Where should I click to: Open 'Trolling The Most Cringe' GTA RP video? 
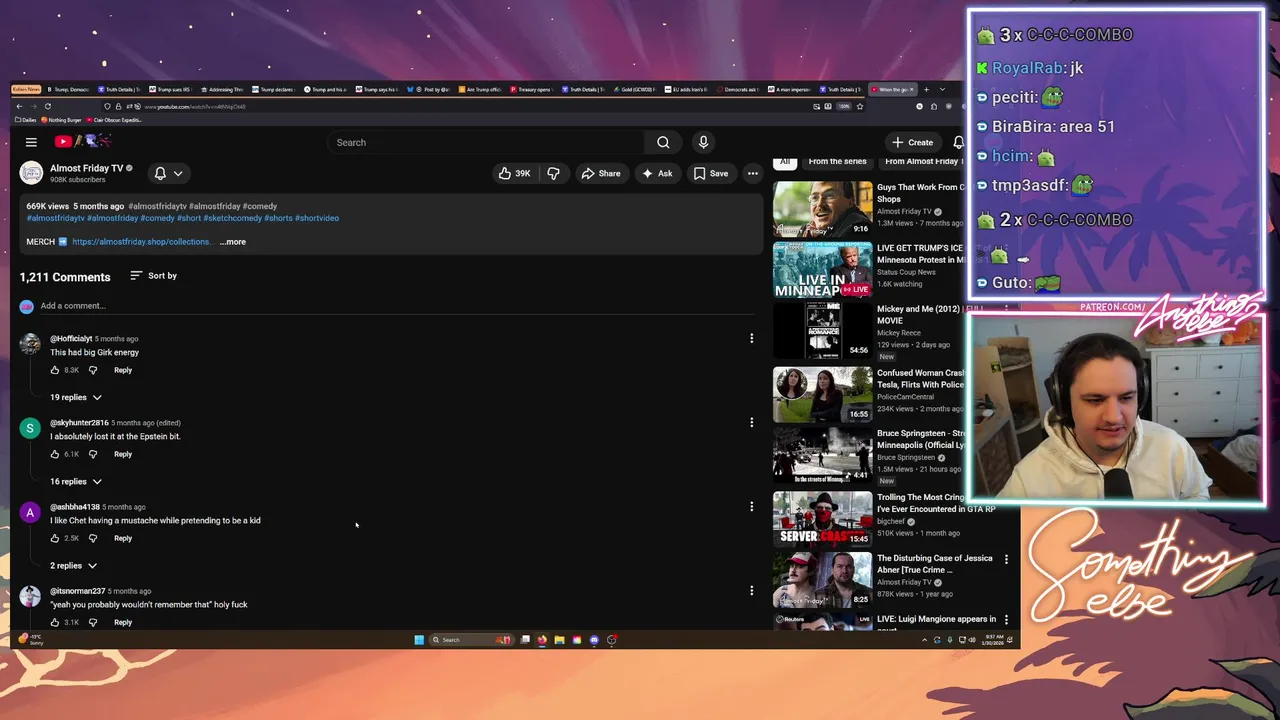(822, 517)
